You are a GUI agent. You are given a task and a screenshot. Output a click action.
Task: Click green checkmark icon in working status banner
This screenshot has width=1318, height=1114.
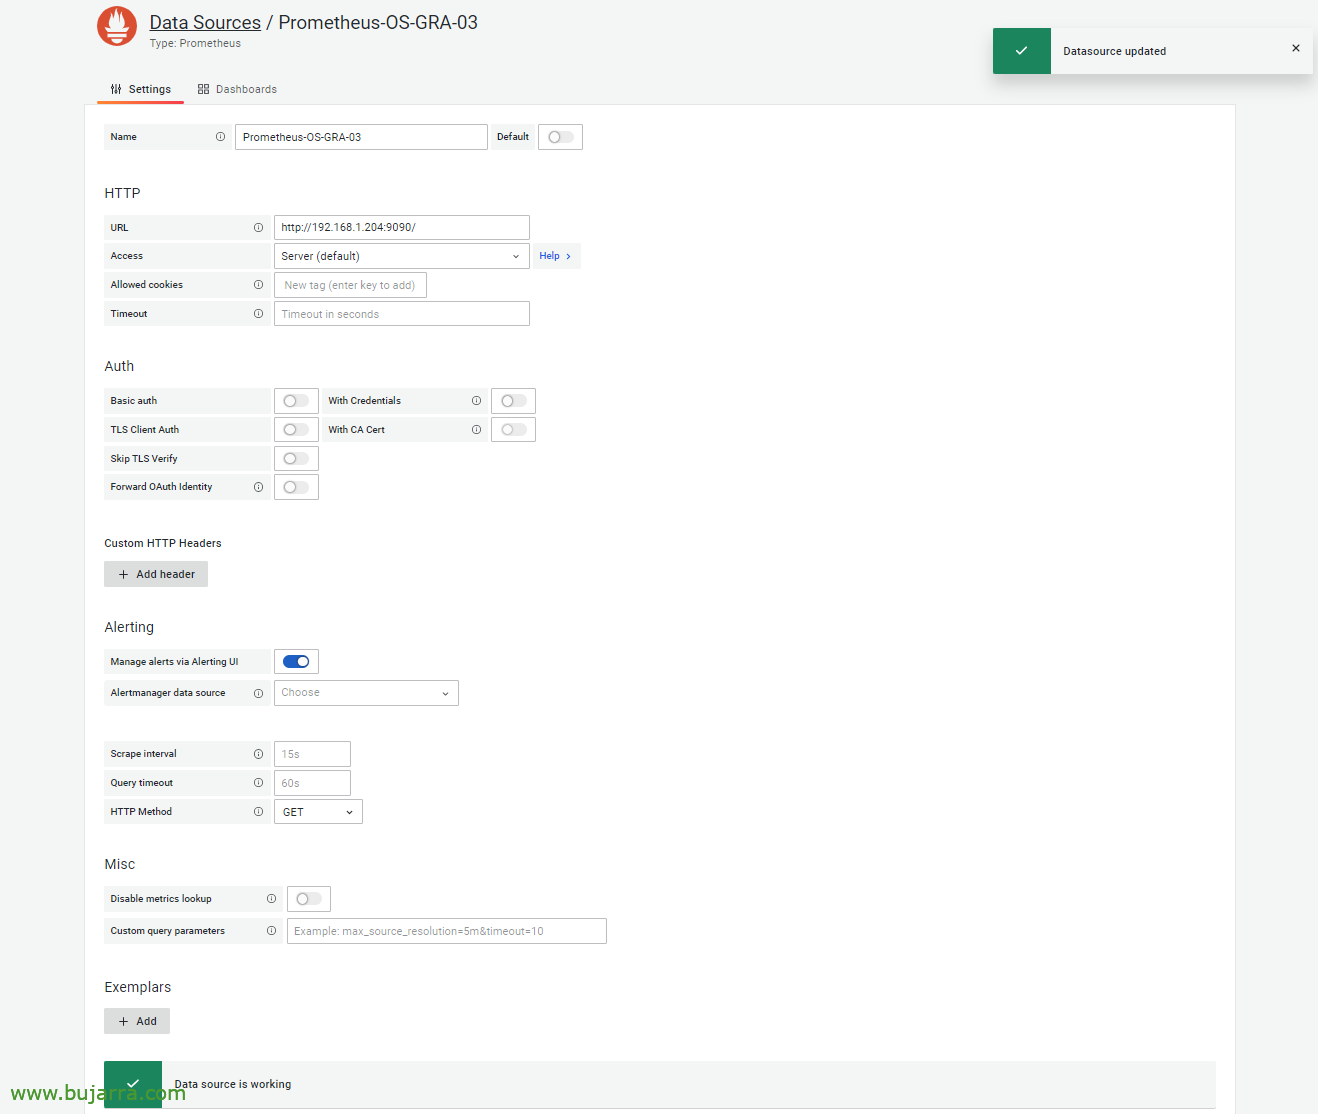point(133,1084)
